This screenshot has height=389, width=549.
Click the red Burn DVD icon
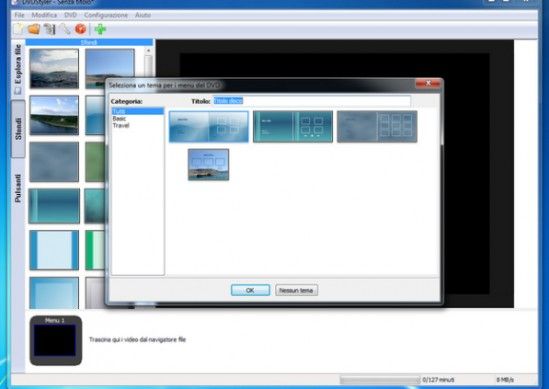(81, 29)
